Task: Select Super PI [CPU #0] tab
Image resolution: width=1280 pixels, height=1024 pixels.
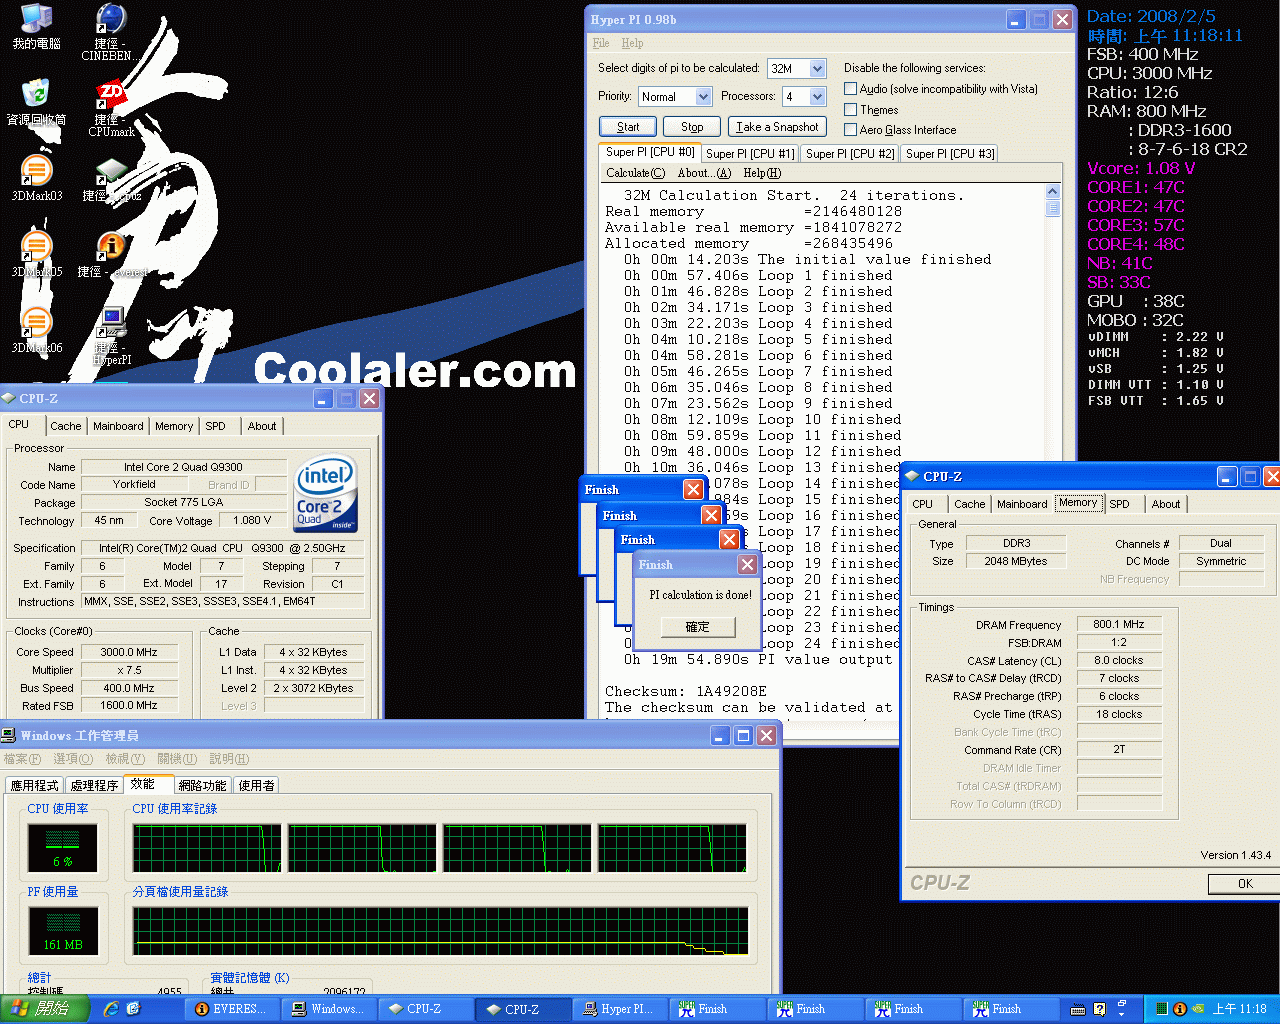Action: (x=649, y=152)
